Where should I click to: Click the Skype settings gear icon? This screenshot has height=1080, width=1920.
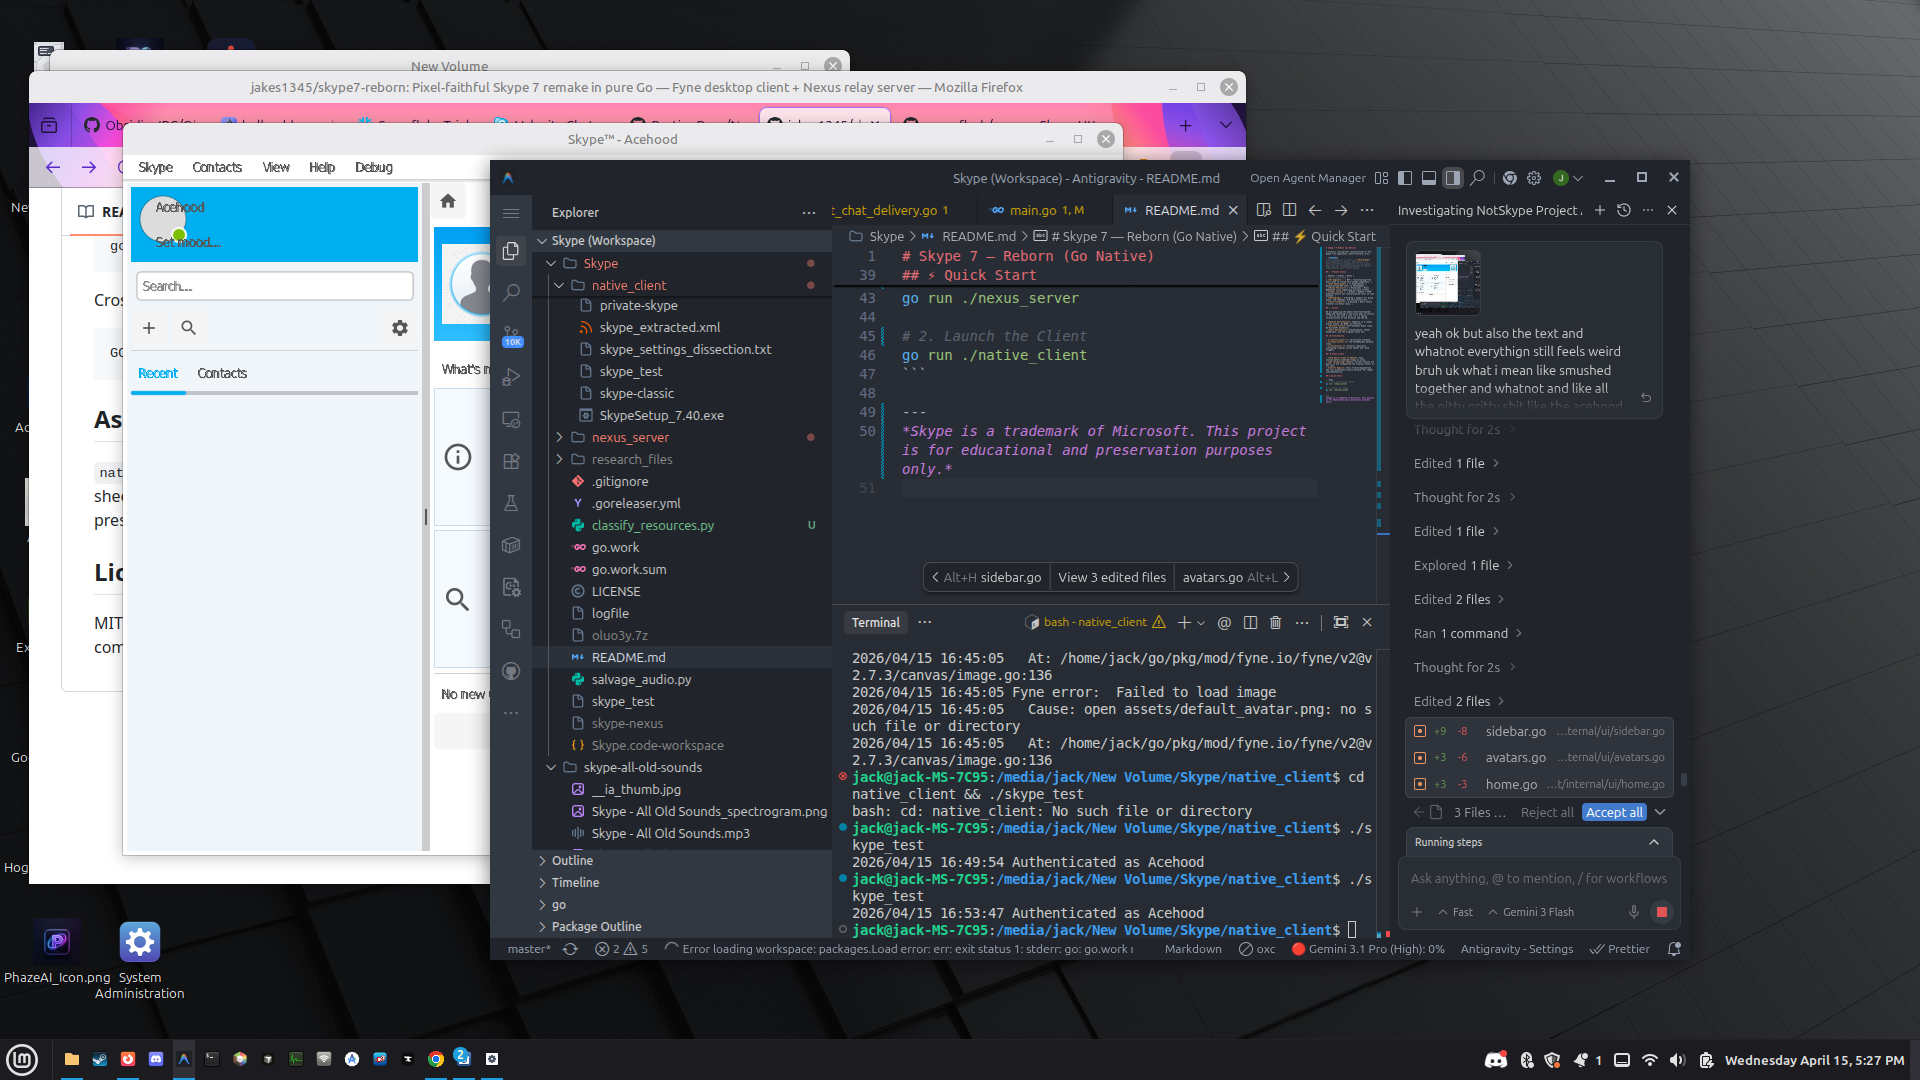tap(399, 328)
